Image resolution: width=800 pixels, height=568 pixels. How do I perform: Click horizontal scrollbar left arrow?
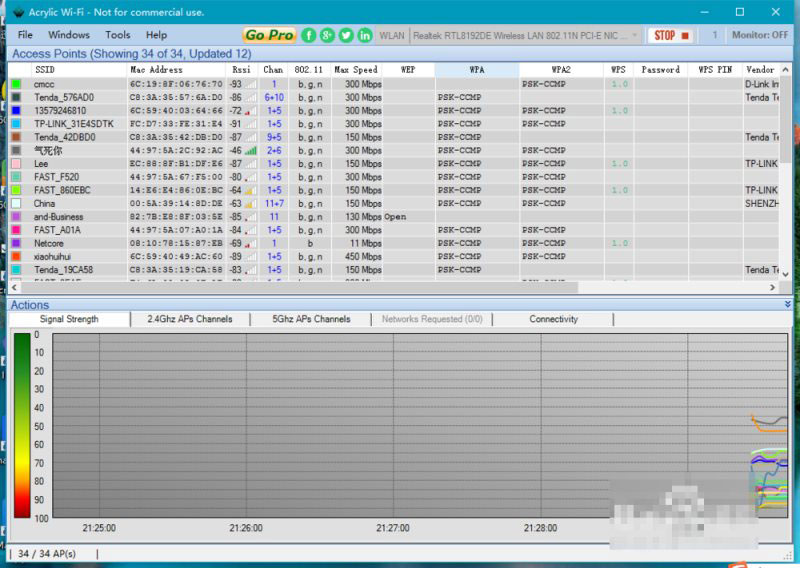tap(14, 287)
